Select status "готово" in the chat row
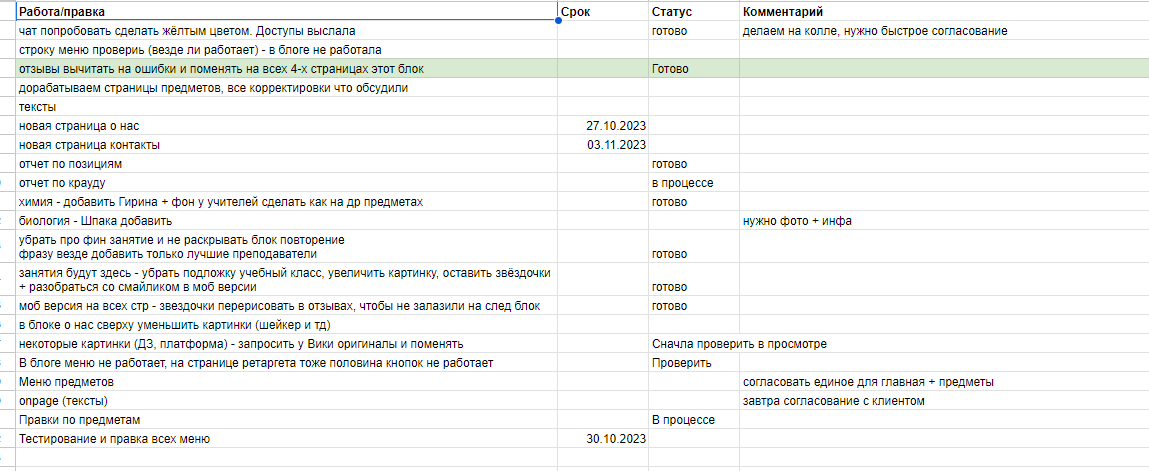This screenshot has width=1149, height=471. (694, 31)
